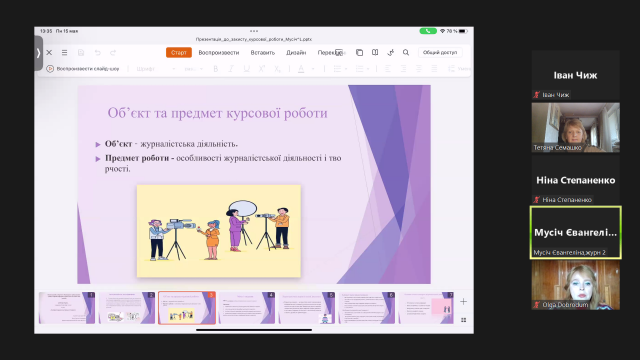Click the filename title of the presentation
Screen dimensions: 640x360
click(254, 40)
